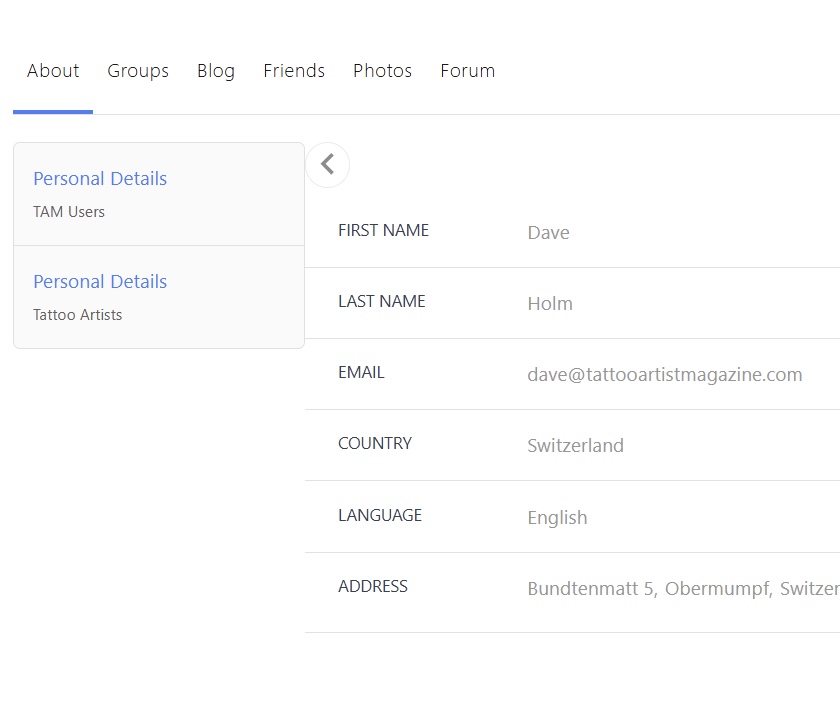This screenshot has width=840, height=727.
Task: Click the COUNTRY field label
Action: click(375, 444)
